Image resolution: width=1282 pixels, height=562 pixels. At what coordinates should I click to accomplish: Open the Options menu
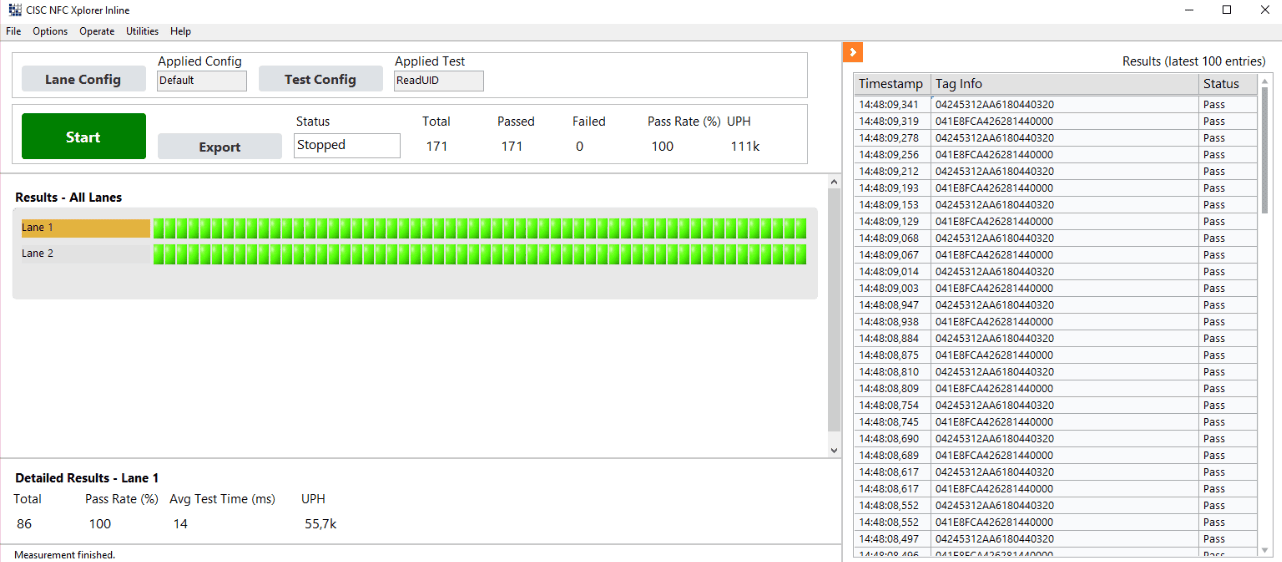(x=50, y=31)
